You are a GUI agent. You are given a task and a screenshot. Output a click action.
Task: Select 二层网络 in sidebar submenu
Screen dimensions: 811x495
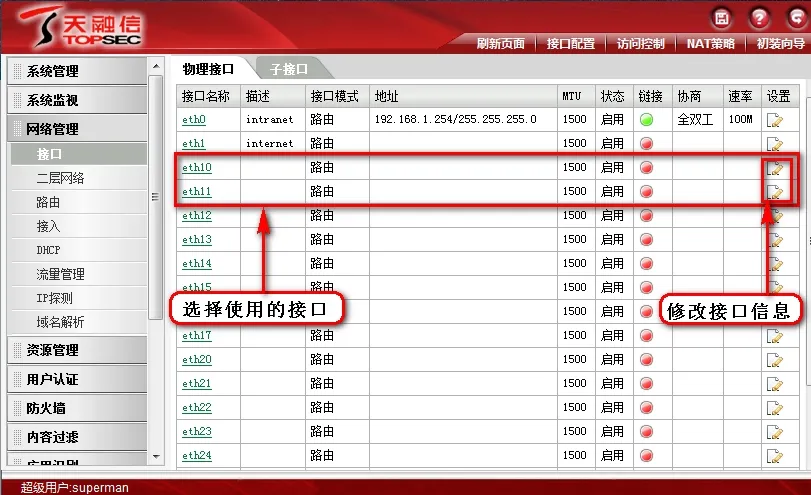click(79, 178)
